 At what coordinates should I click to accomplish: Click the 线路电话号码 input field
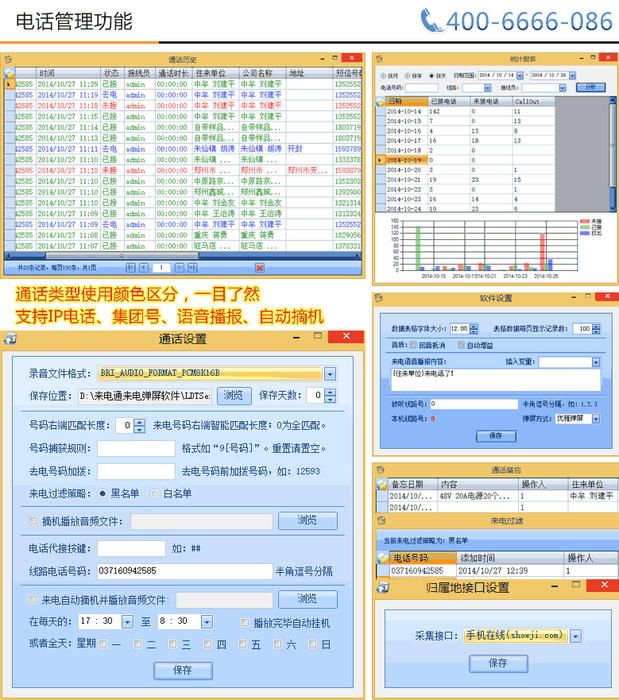click(x=183, y=570)
